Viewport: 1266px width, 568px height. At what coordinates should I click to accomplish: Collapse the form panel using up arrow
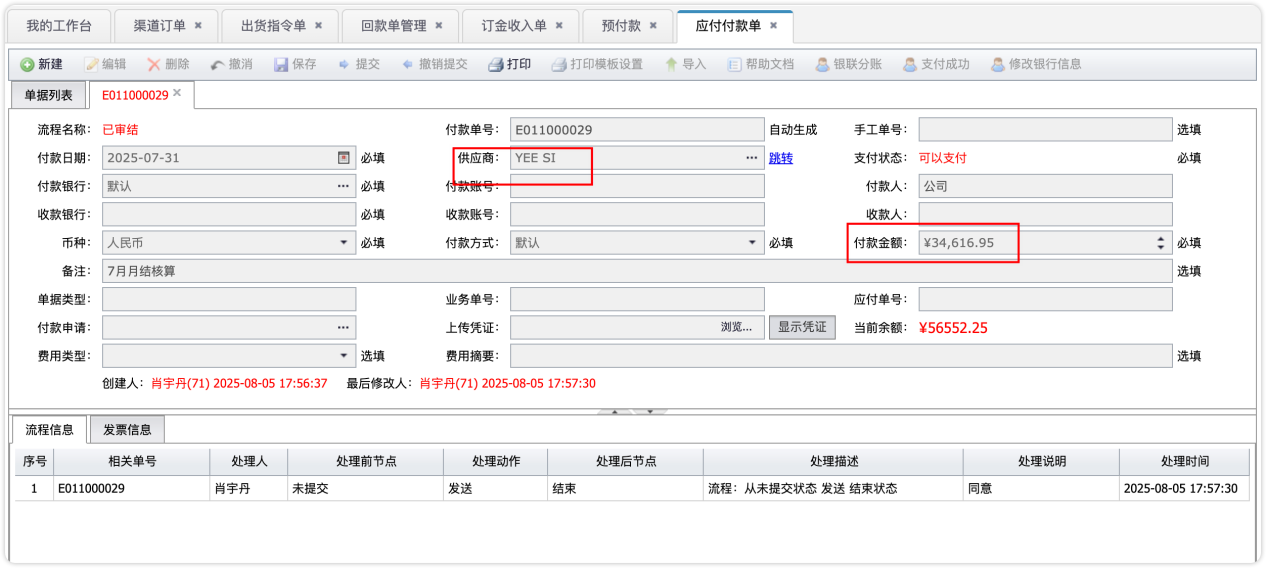click(614, 411)
